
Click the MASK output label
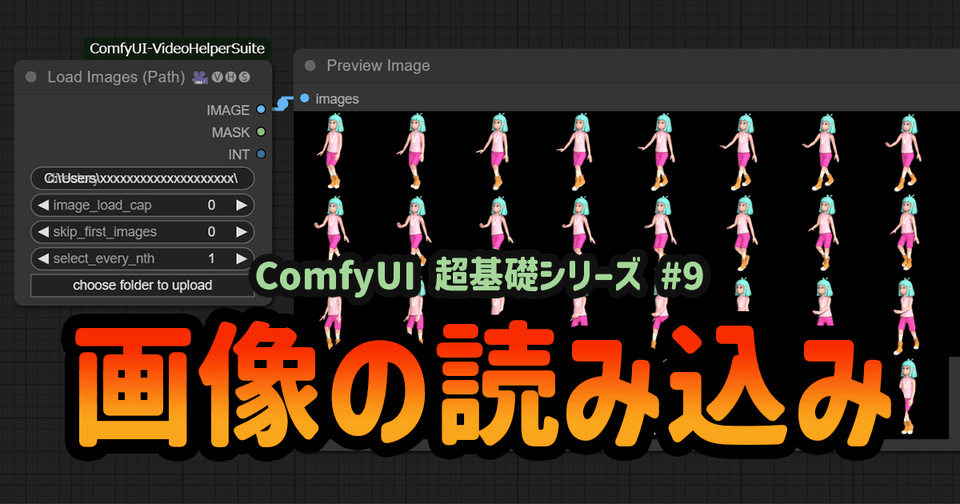pyautogui.click(x=231, y=132)
